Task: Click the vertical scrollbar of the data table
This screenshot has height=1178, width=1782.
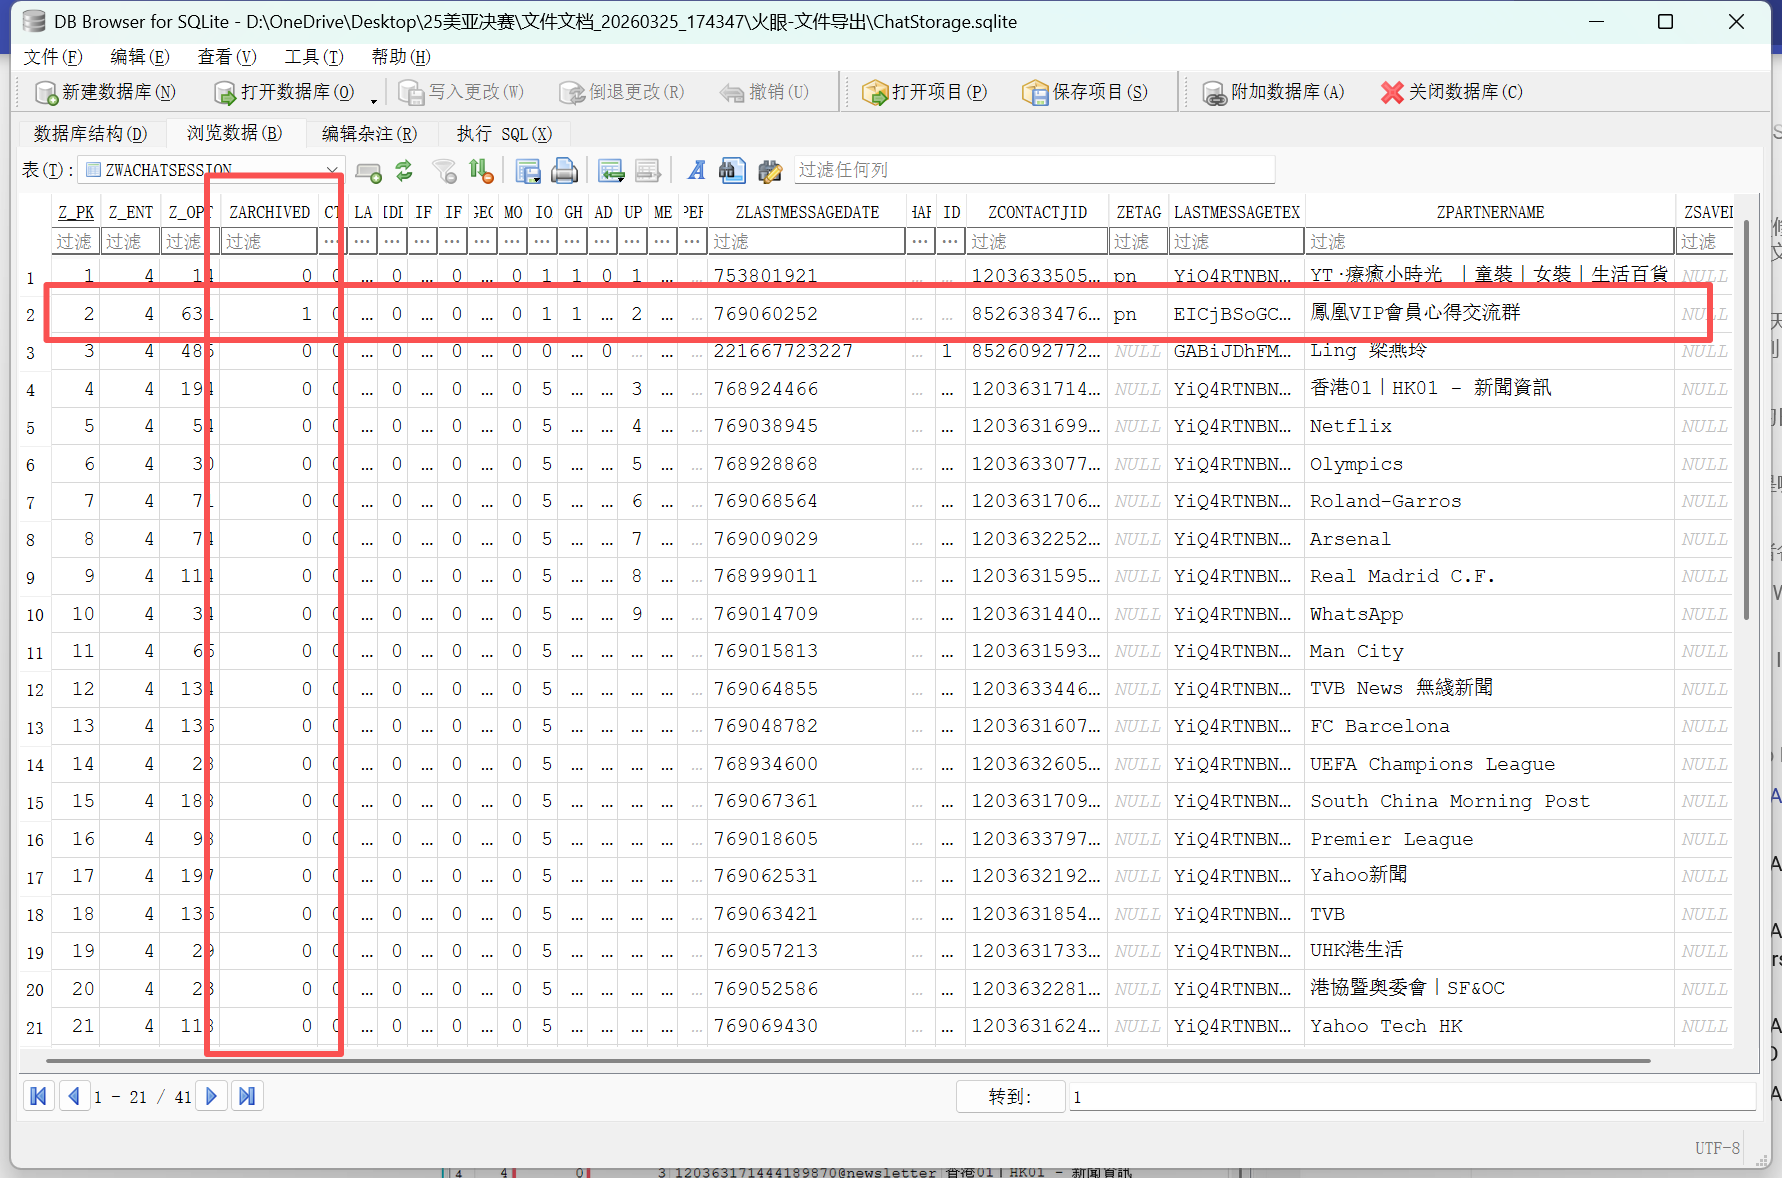Action: click(x=1747, y=420)
